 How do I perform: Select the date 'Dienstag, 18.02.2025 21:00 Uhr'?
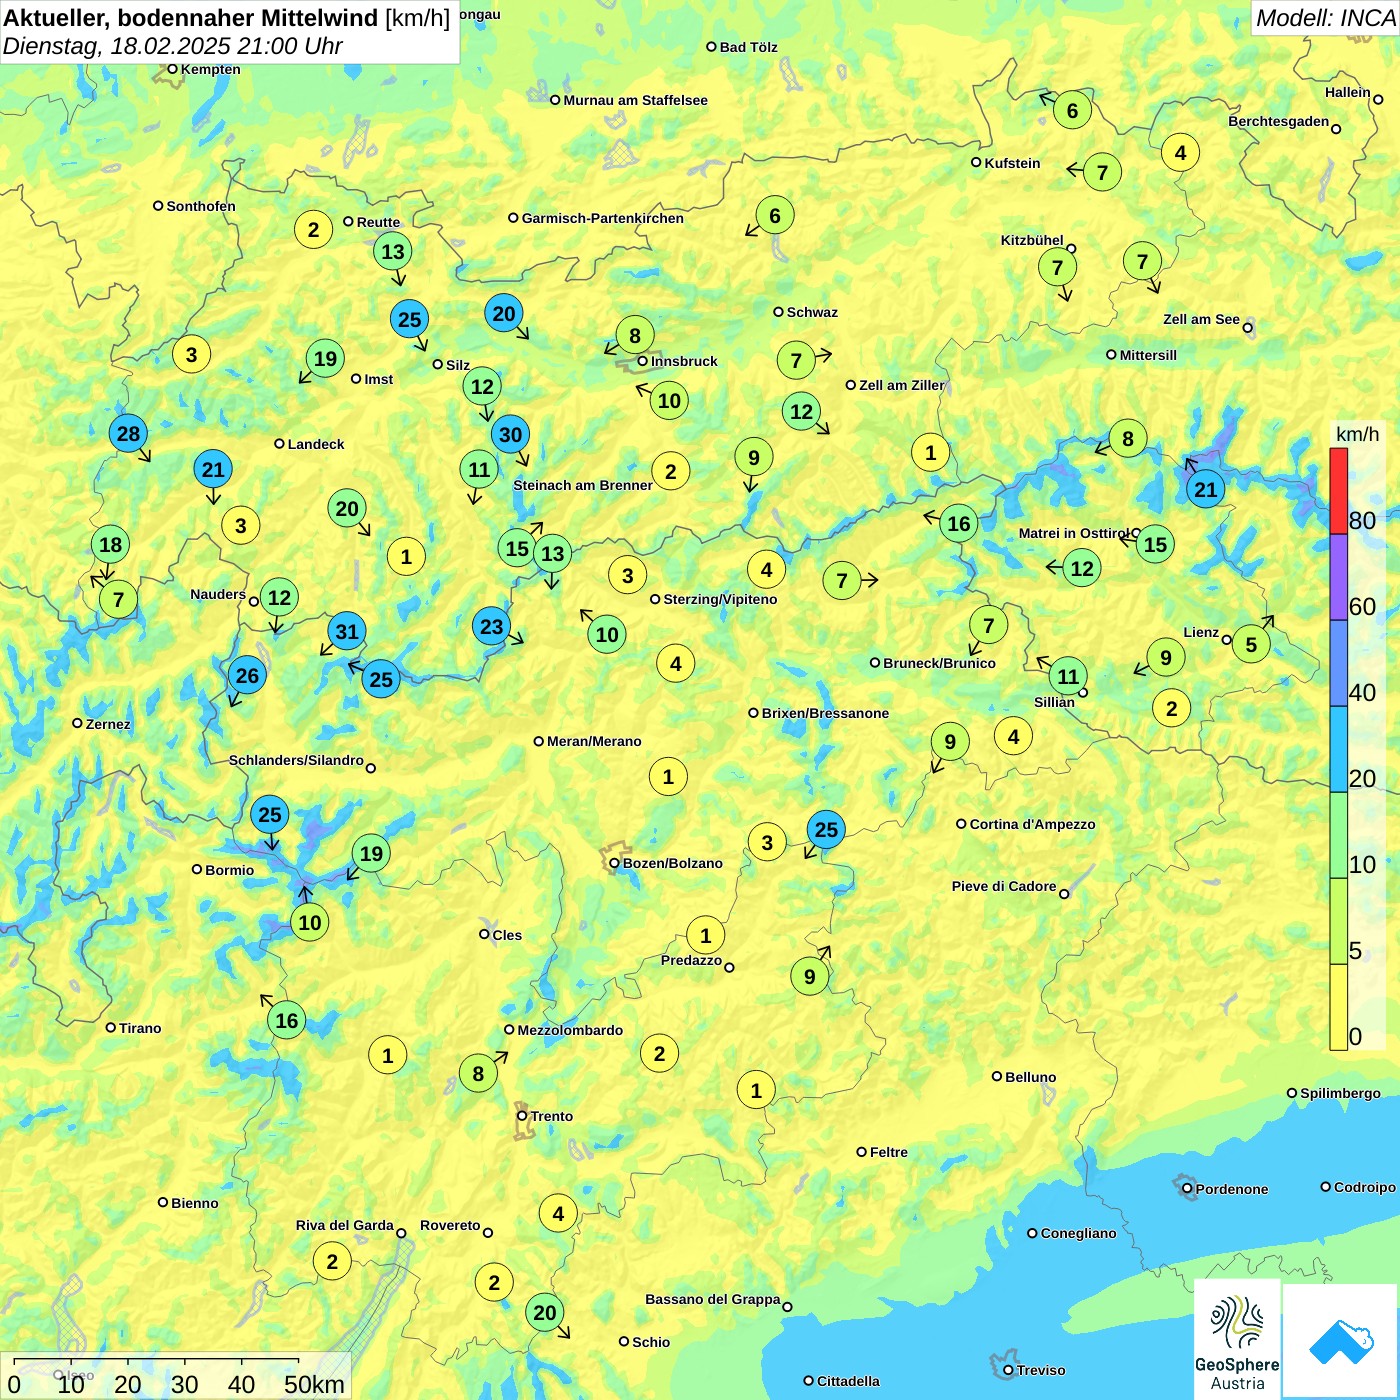pyautogui.click(x=172, y=46)
